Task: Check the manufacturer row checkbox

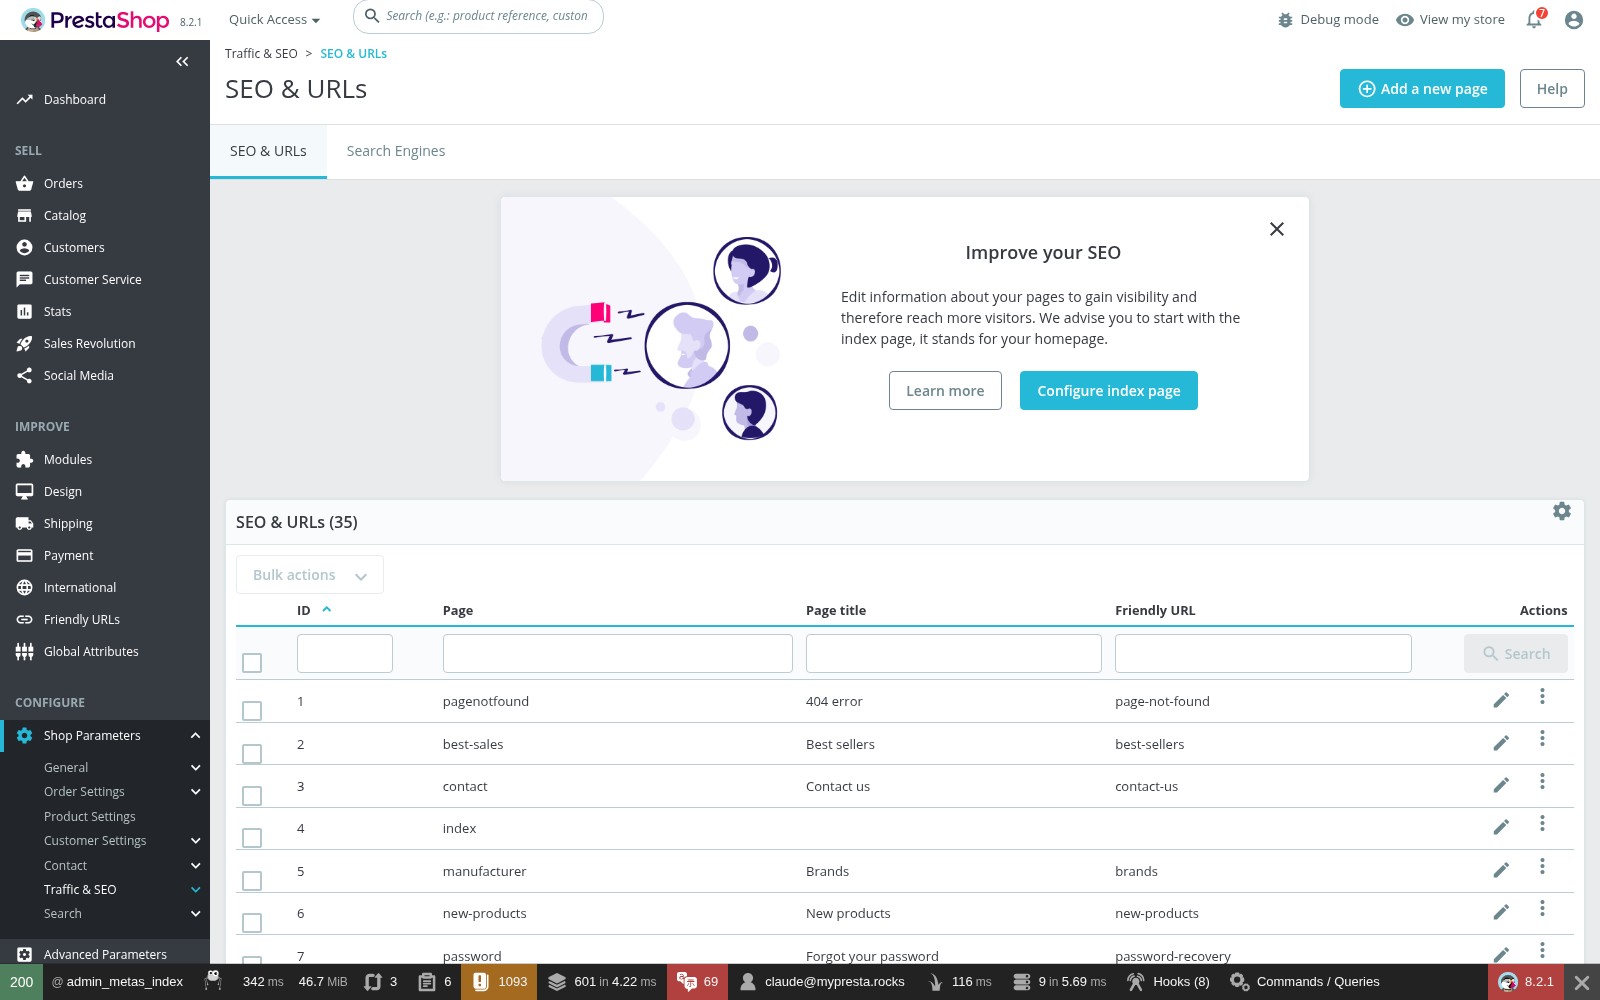Action: (x=252, y=881)
